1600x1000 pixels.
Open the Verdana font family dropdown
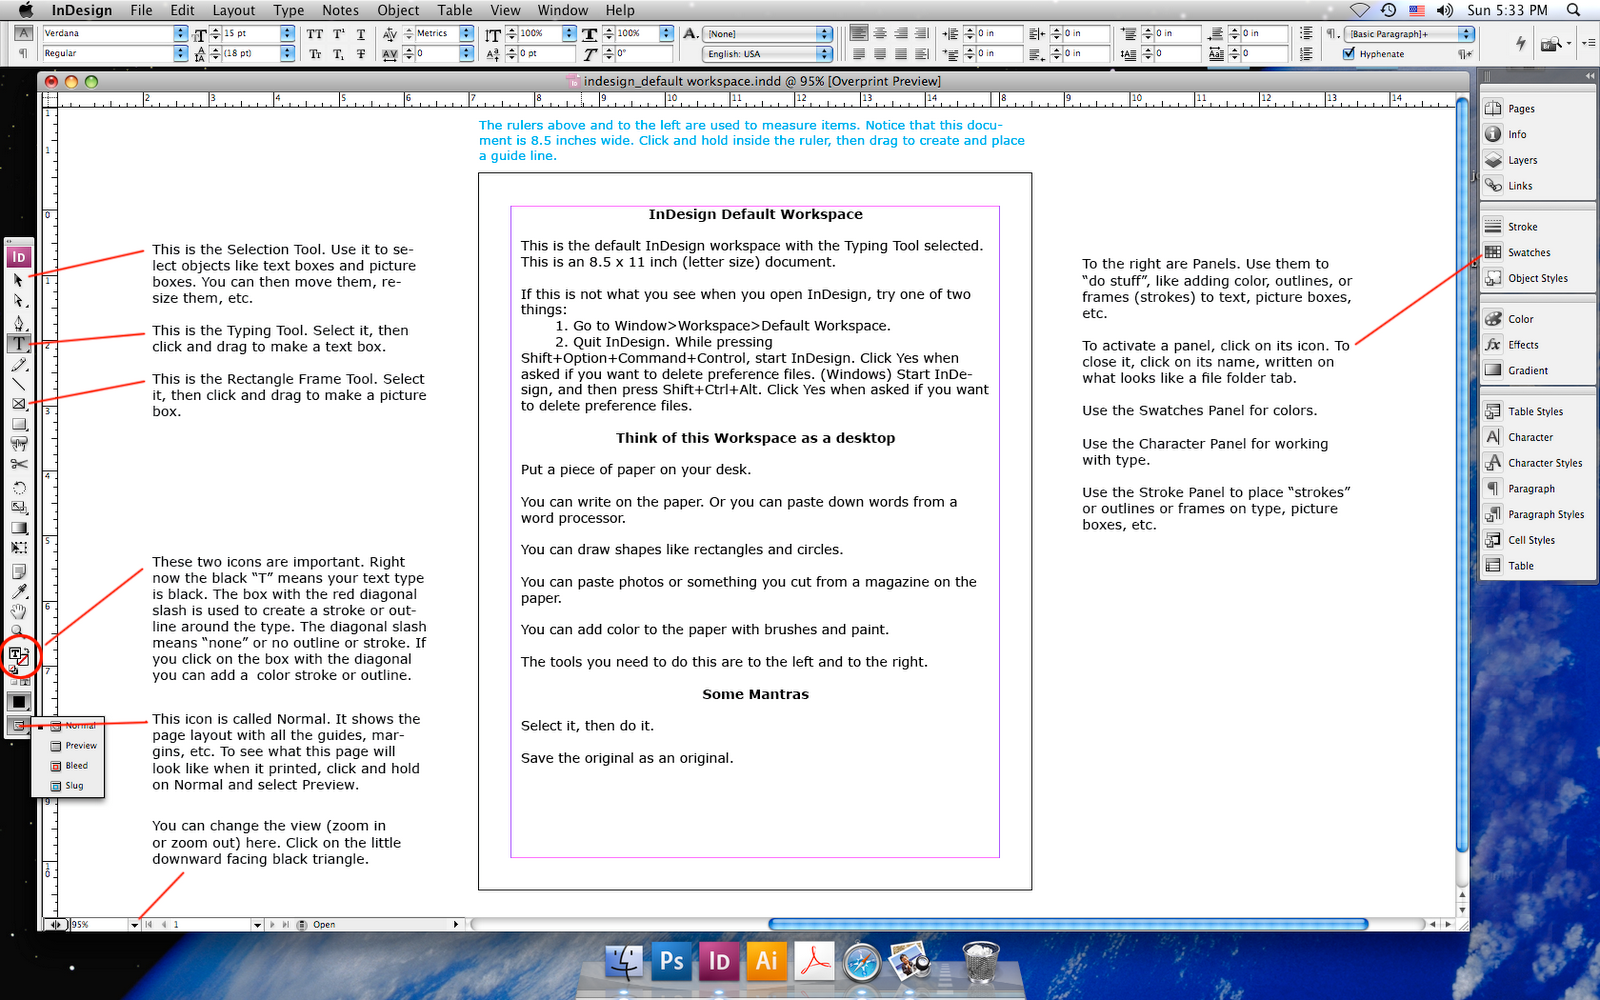click(x=181, y=33)
